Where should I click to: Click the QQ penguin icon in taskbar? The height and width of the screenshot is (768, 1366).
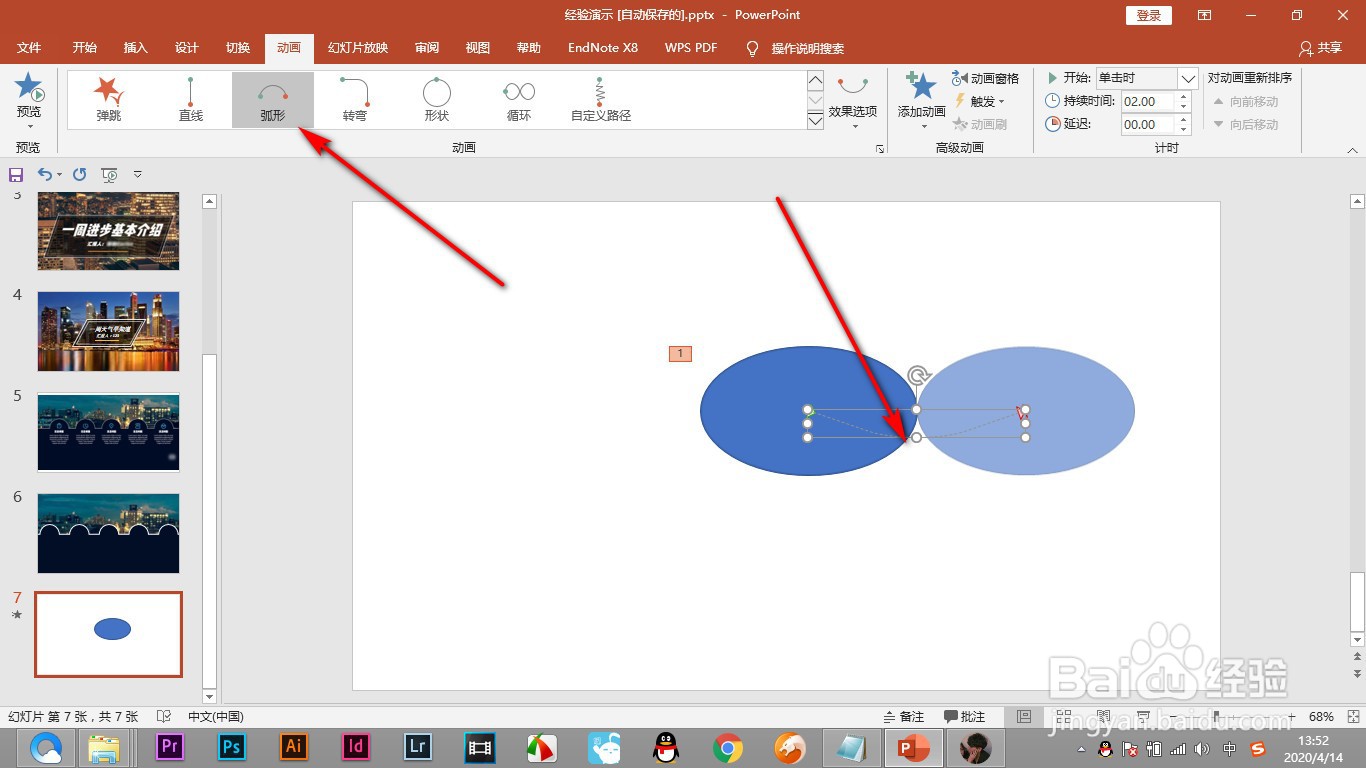point(665,747)
